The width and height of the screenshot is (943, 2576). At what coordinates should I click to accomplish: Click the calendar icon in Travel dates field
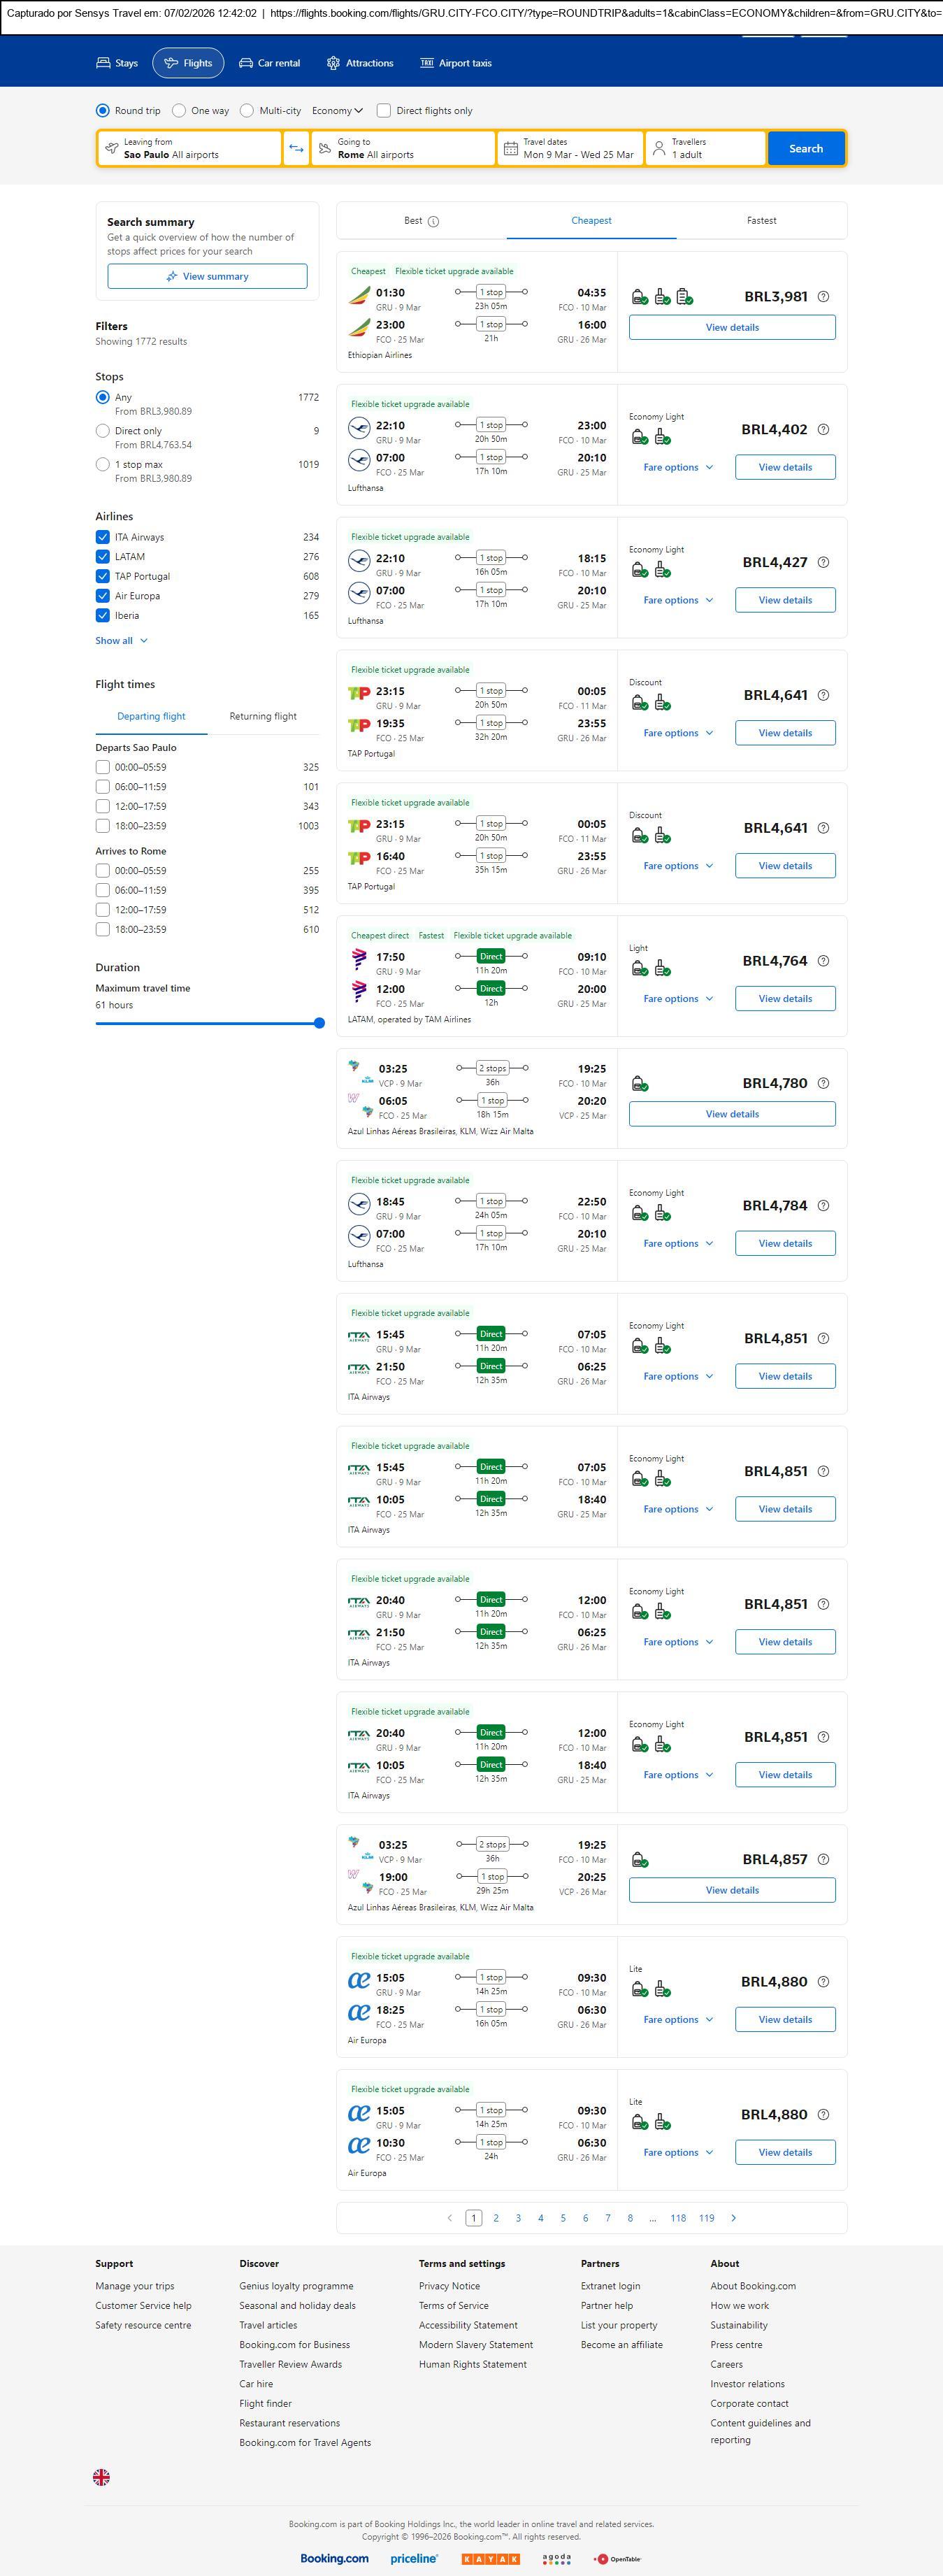pos(510,149)
